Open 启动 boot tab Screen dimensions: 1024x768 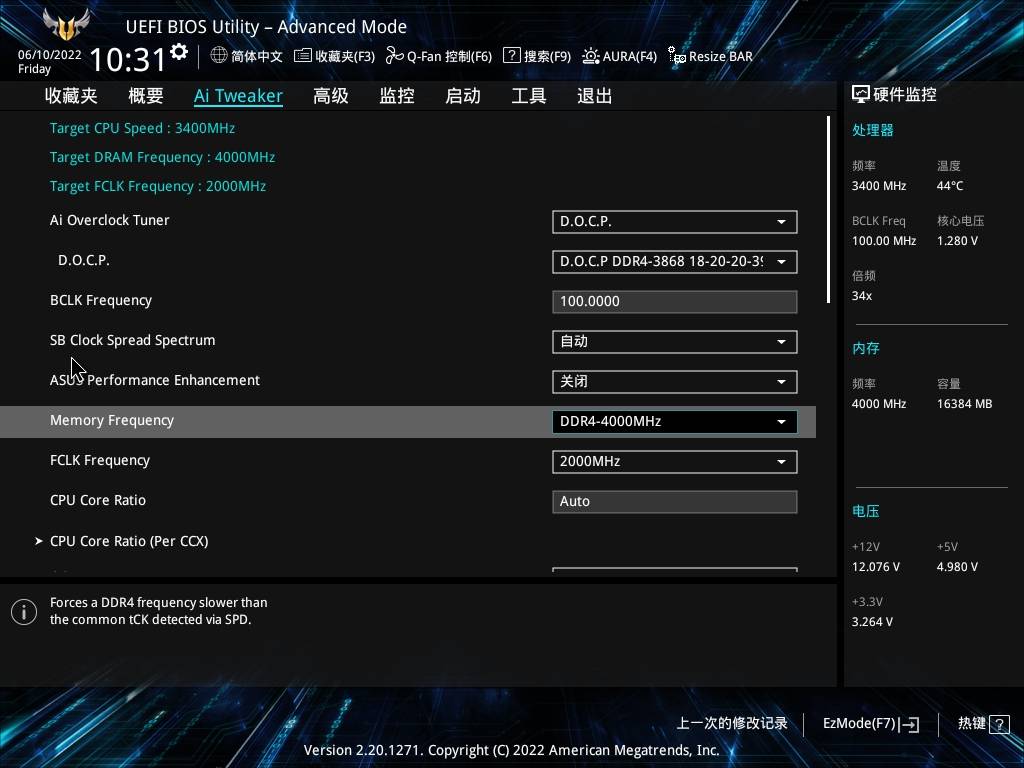point(462,96)
